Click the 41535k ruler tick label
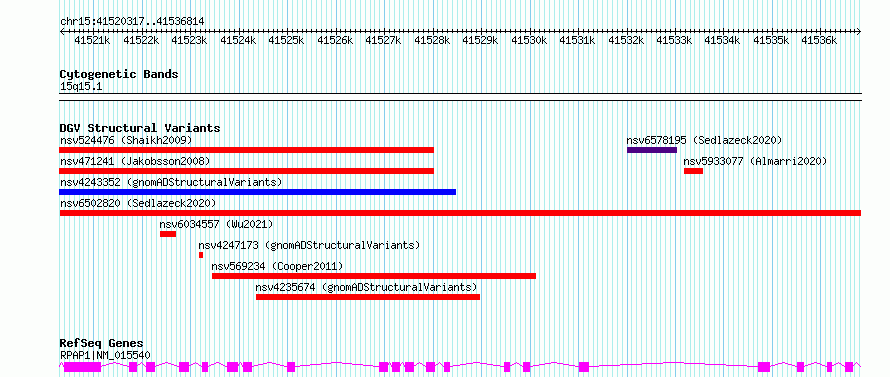 771,41
